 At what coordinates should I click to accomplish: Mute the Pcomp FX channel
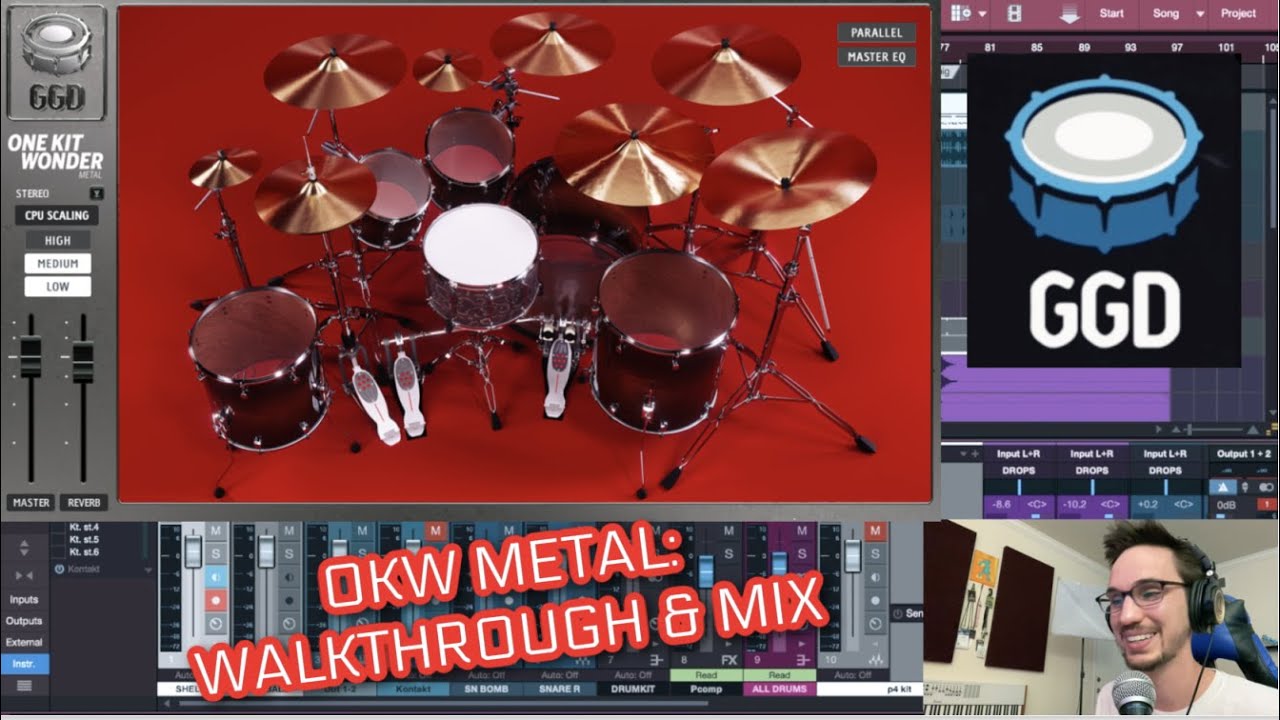[x=729, y=531]
